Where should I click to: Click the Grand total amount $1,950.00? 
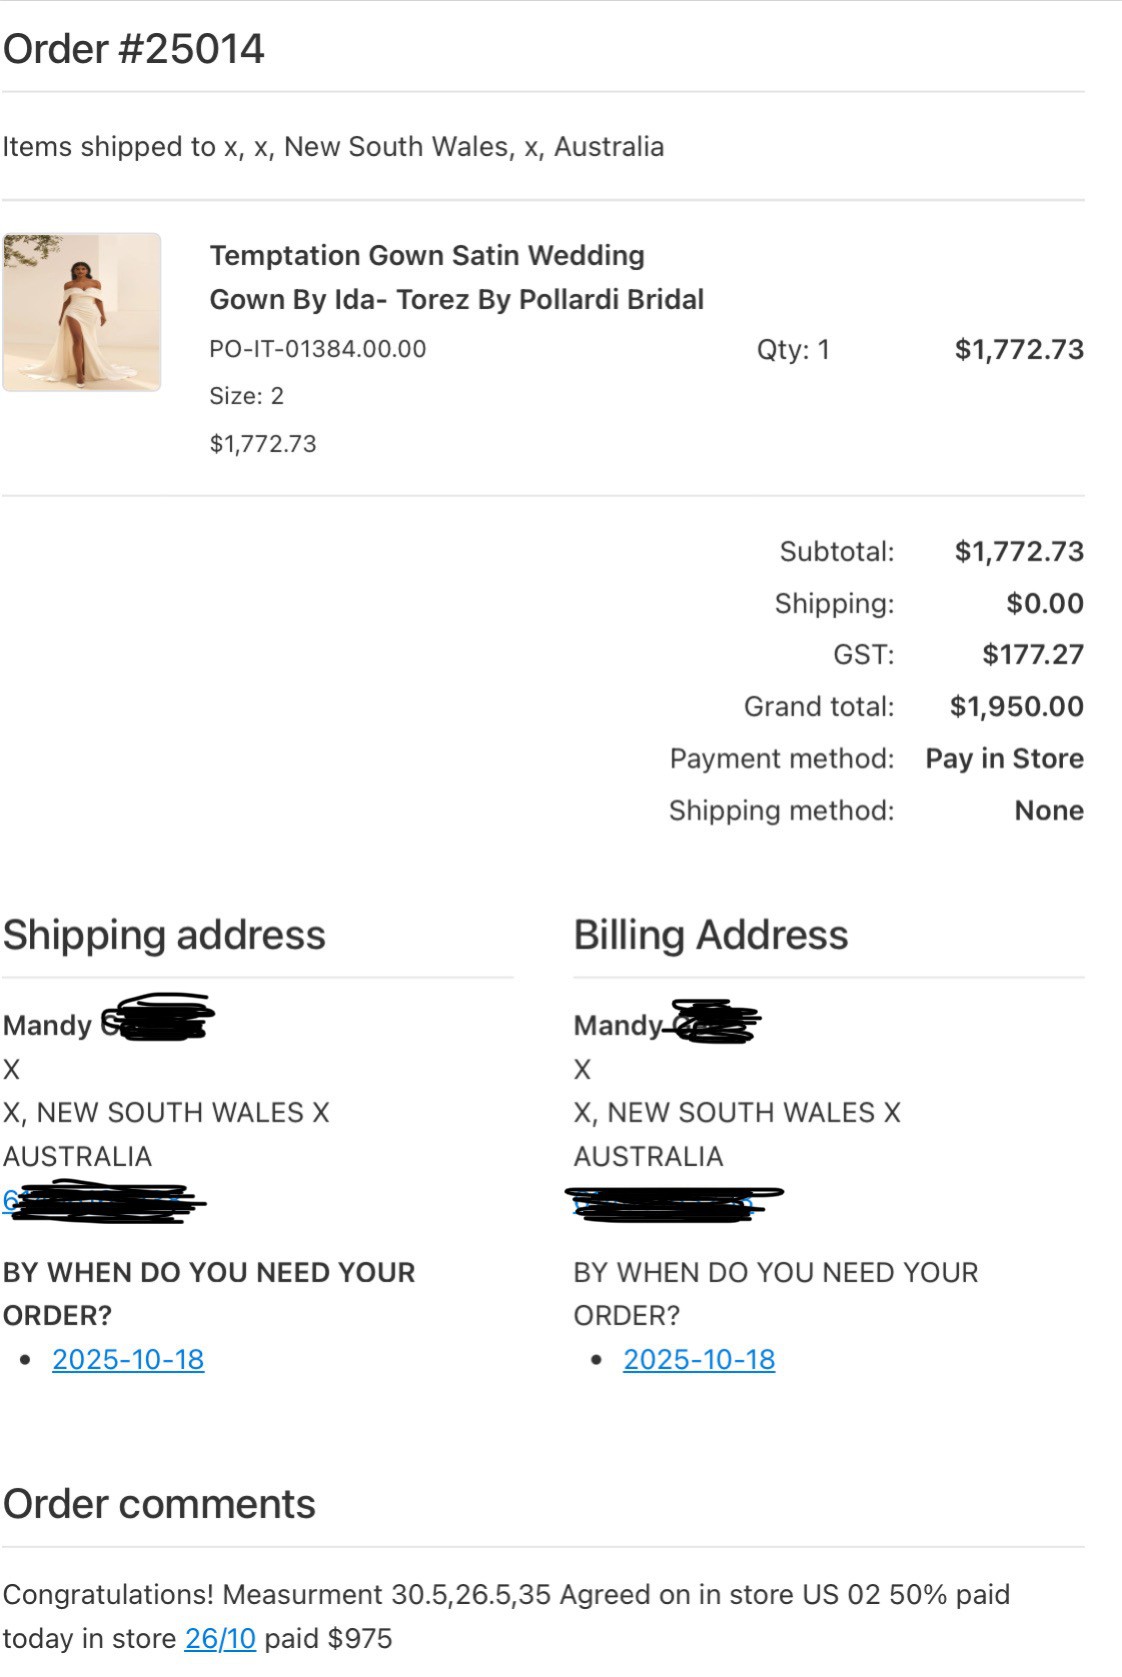coord(1017,706)
